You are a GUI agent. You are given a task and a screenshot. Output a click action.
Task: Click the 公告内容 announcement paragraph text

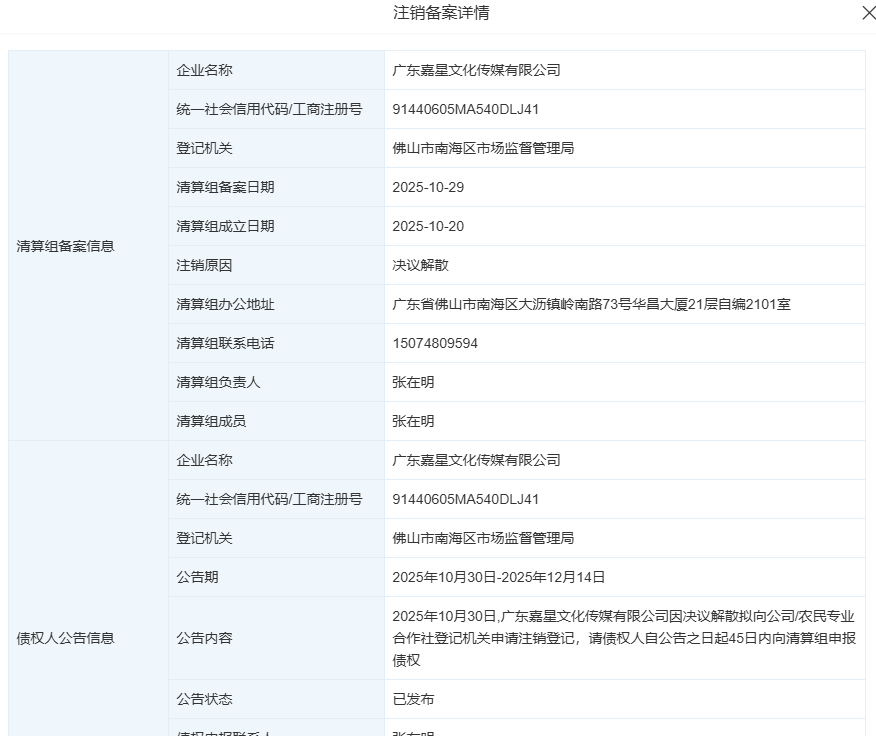coord(623,638)
